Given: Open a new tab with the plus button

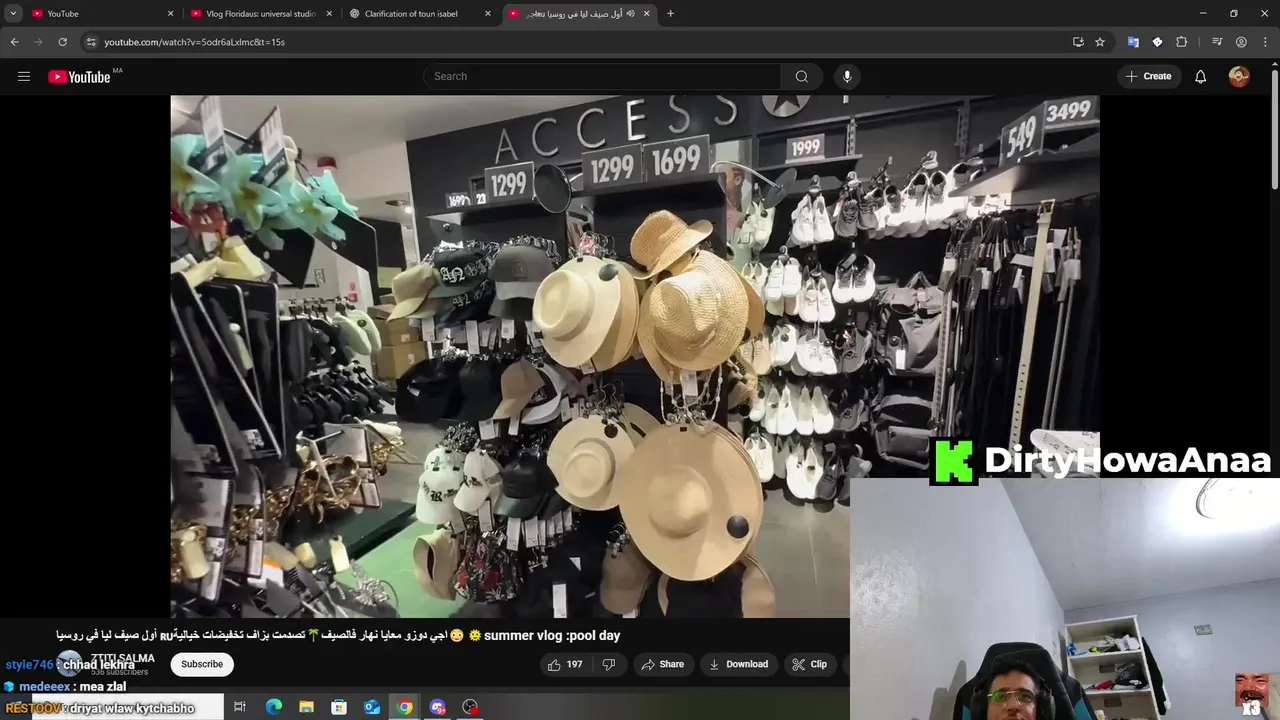Looking at the screenshot, I should click(670, 14).
